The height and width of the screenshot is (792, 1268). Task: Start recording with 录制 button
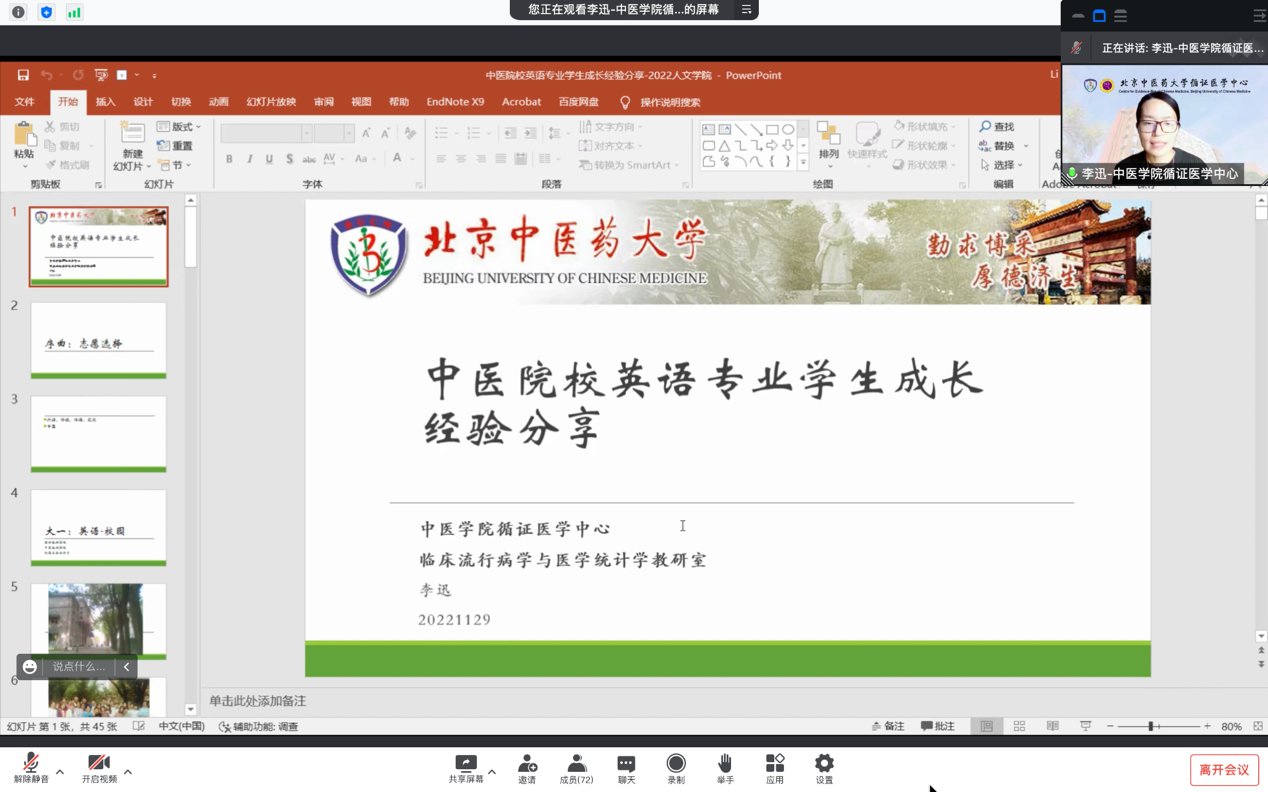[676, 768]
